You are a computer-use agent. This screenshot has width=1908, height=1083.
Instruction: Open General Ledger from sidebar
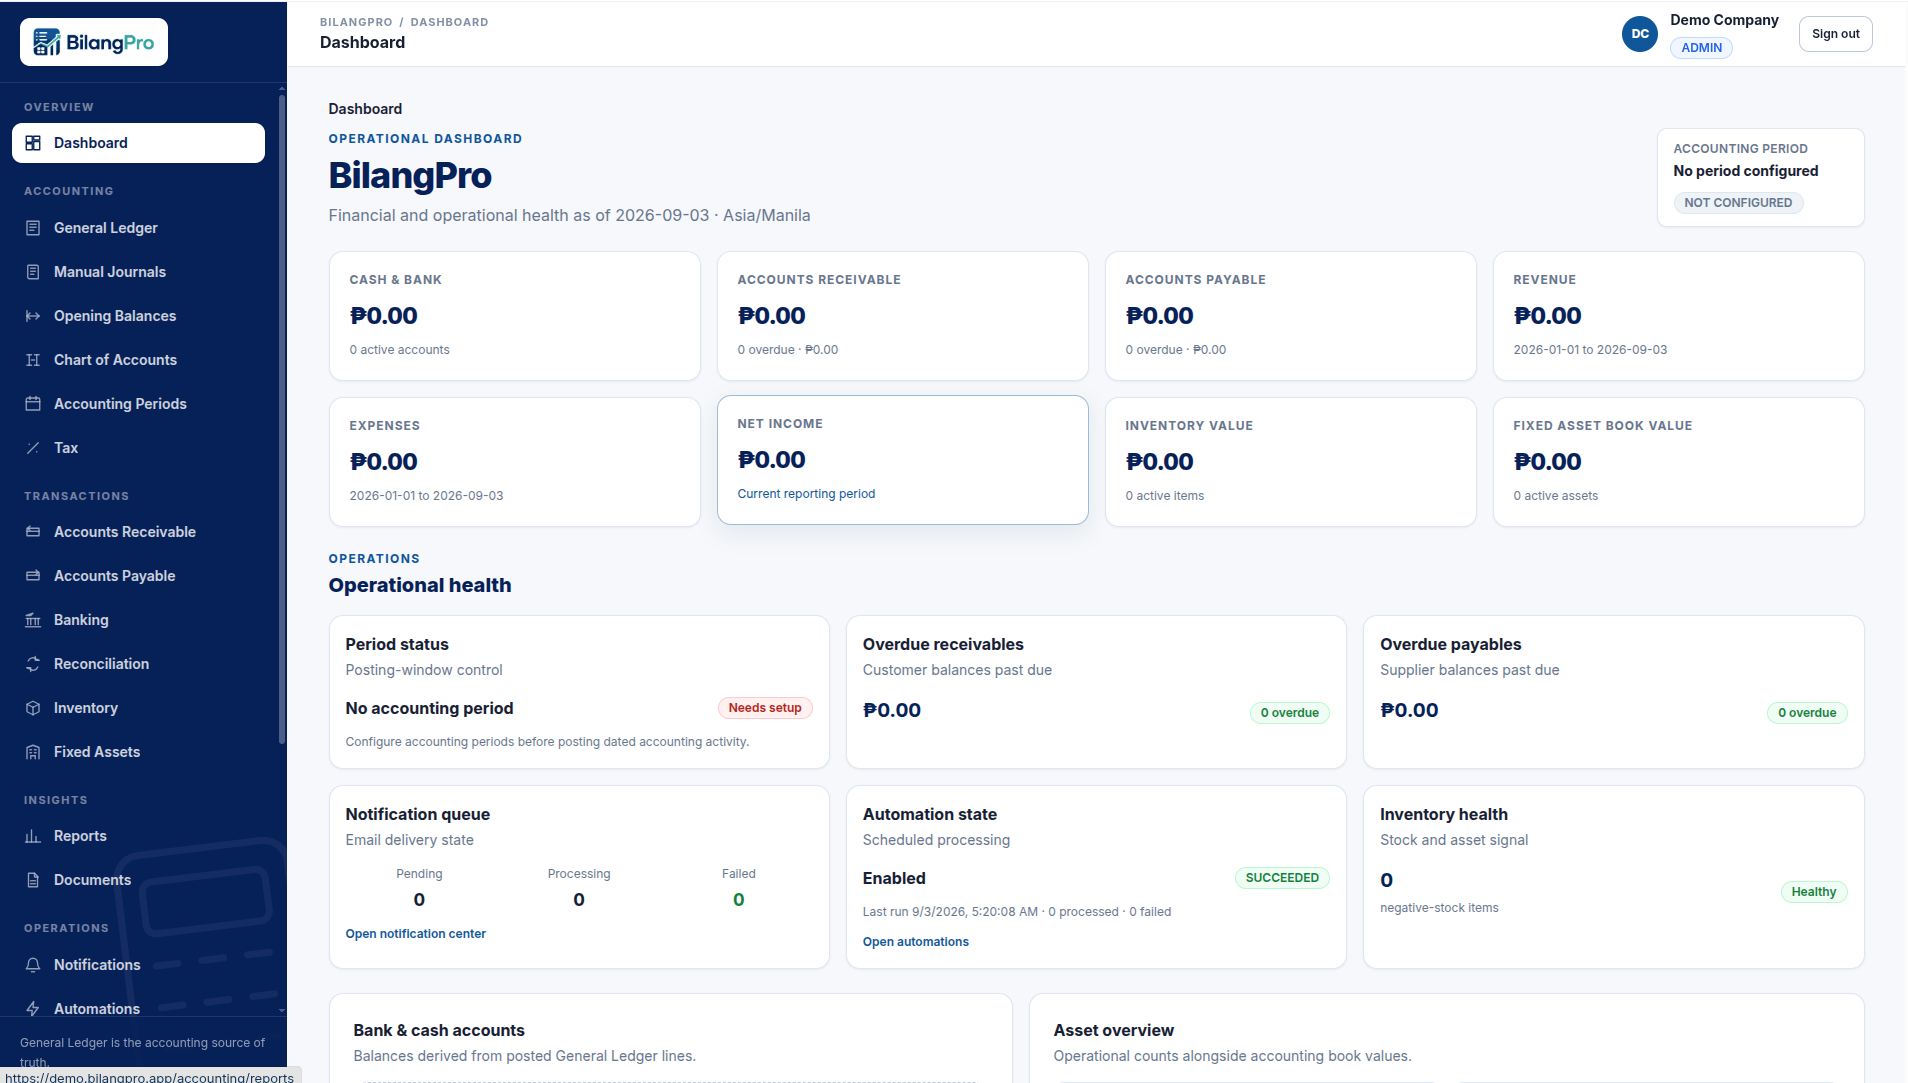pos(138,228)
